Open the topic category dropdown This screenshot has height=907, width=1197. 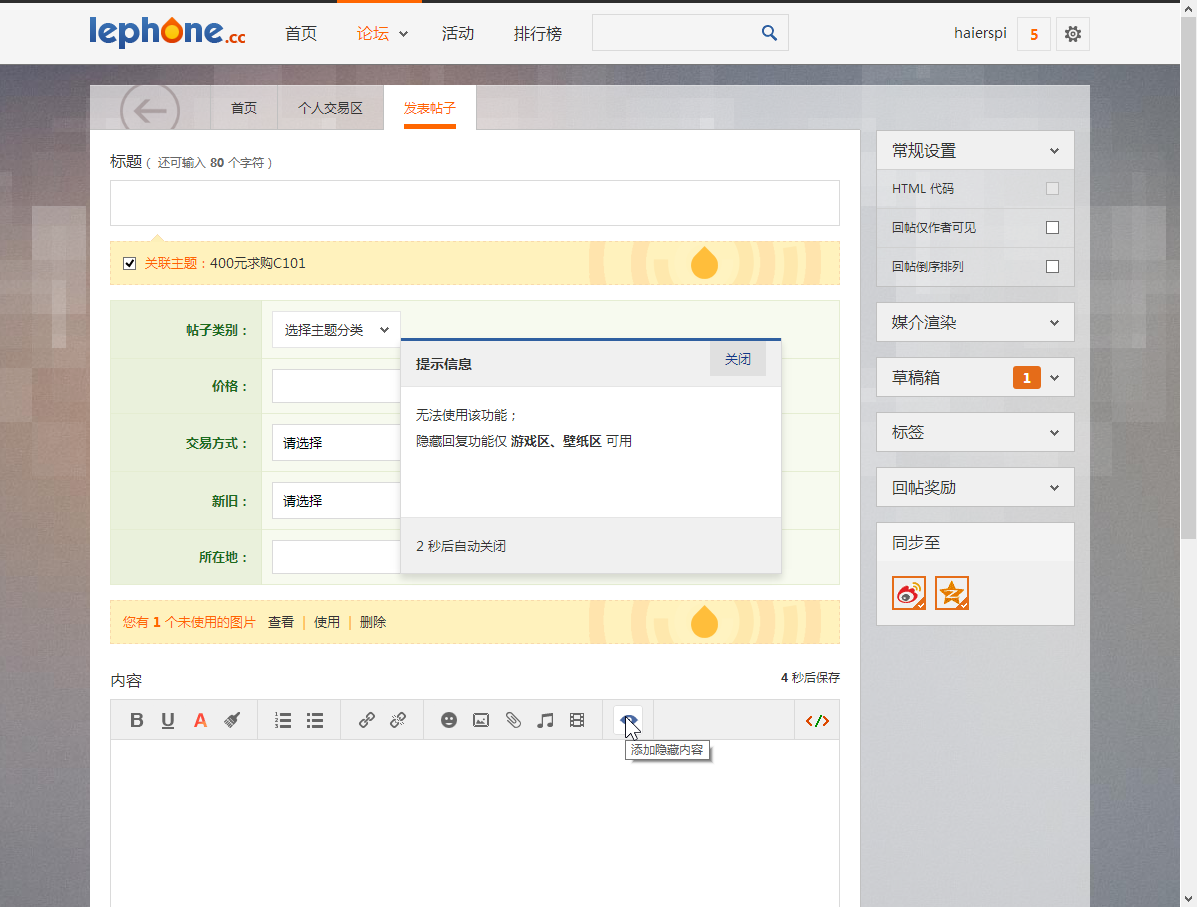tap(336, 330)
